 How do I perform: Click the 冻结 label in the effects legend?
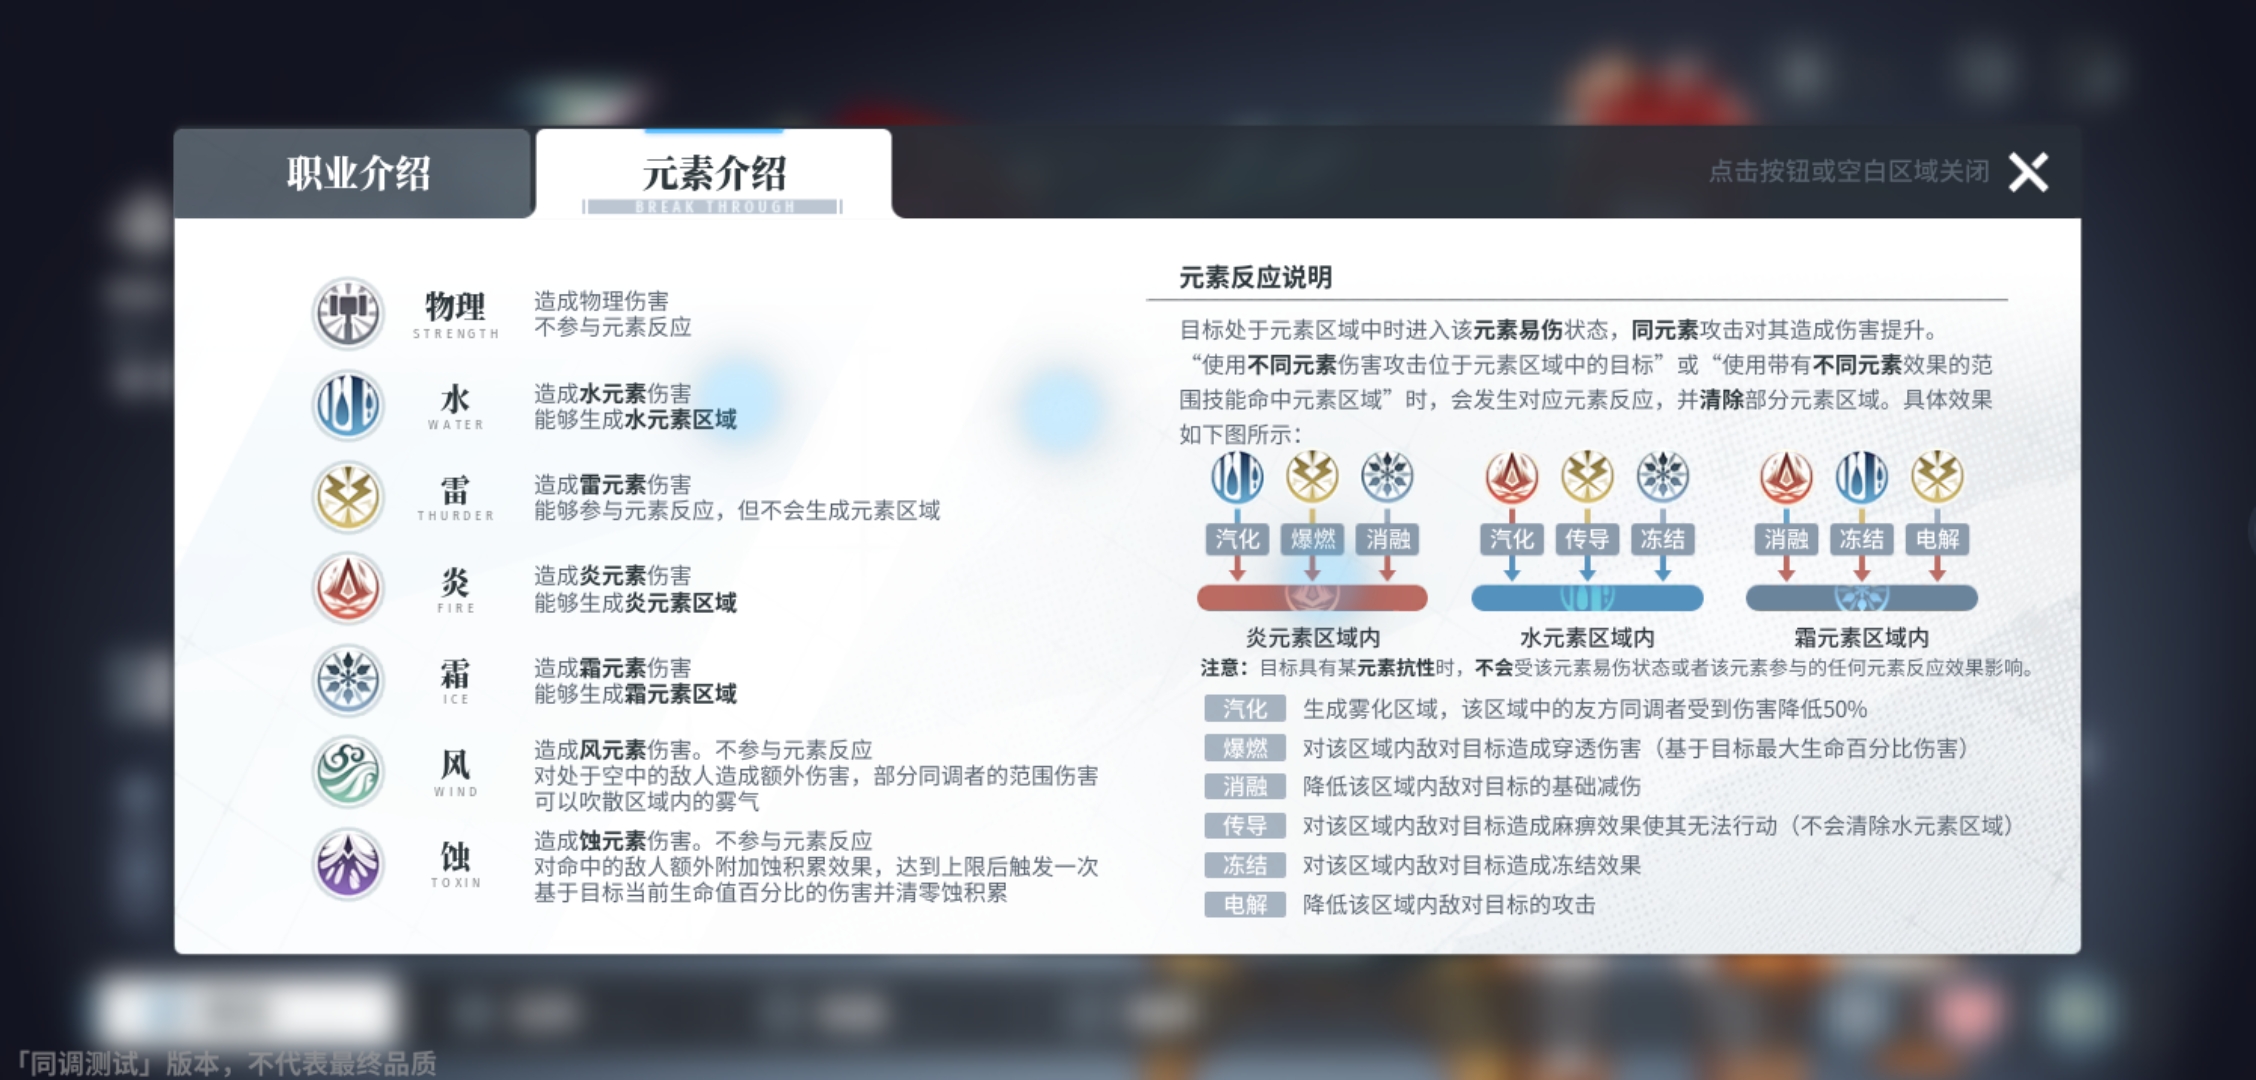pyautogui.click(x=1245, y=865)
